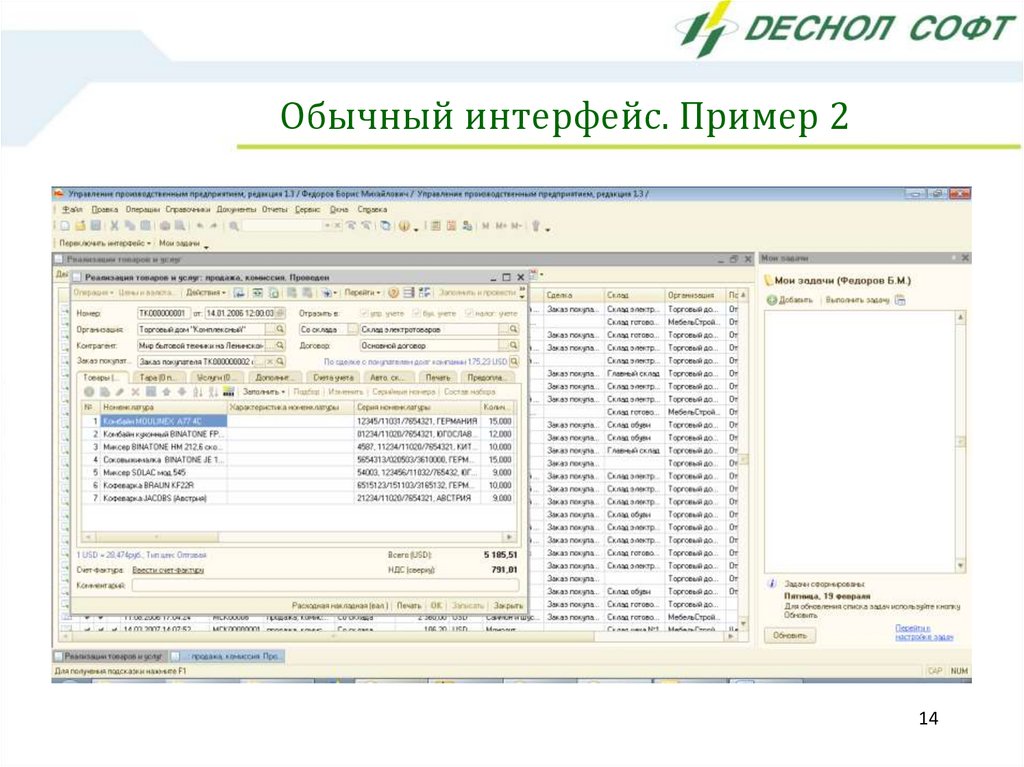Click the question-mark help icon in document toolbar
Screen dimensions: 1024x767
(393, 293)
